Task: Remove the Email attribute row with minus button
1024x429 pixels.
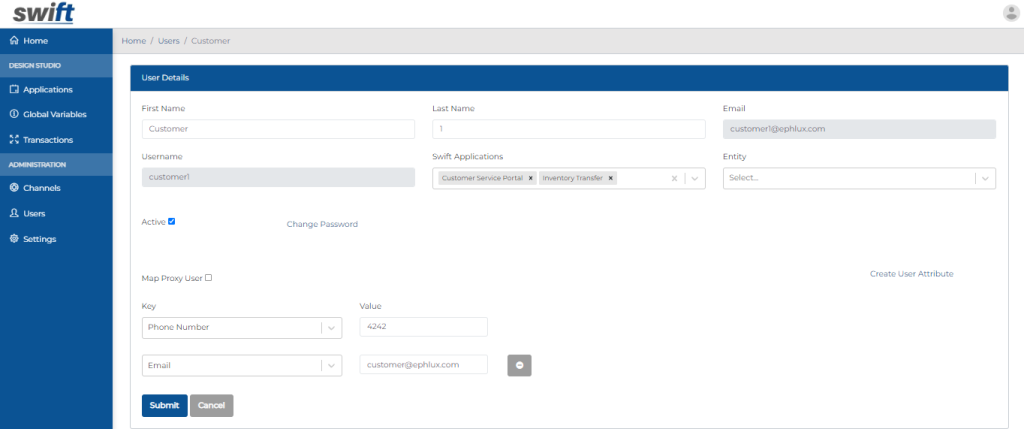Action: pos(519,365)
